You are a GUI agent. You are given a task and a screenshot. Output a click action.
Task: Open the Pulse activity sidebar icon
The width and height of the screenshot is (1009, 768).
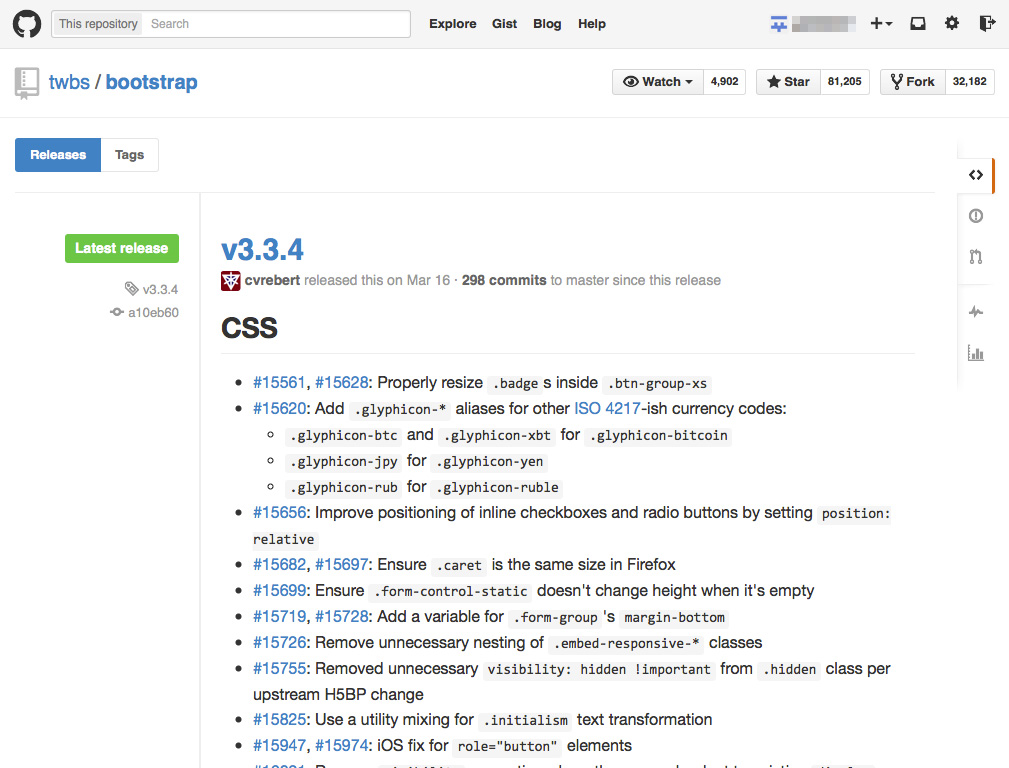tap(975, 311)
